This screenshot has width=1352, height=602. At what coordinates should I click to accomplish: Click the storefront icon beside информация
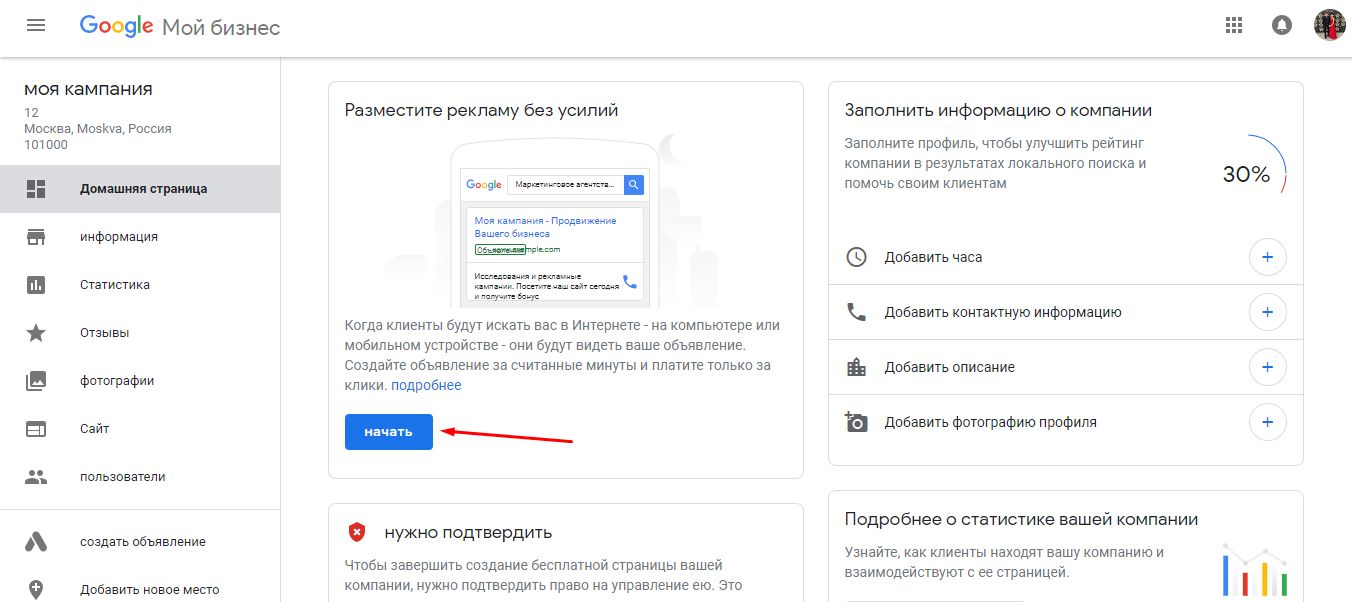[36, 237]
